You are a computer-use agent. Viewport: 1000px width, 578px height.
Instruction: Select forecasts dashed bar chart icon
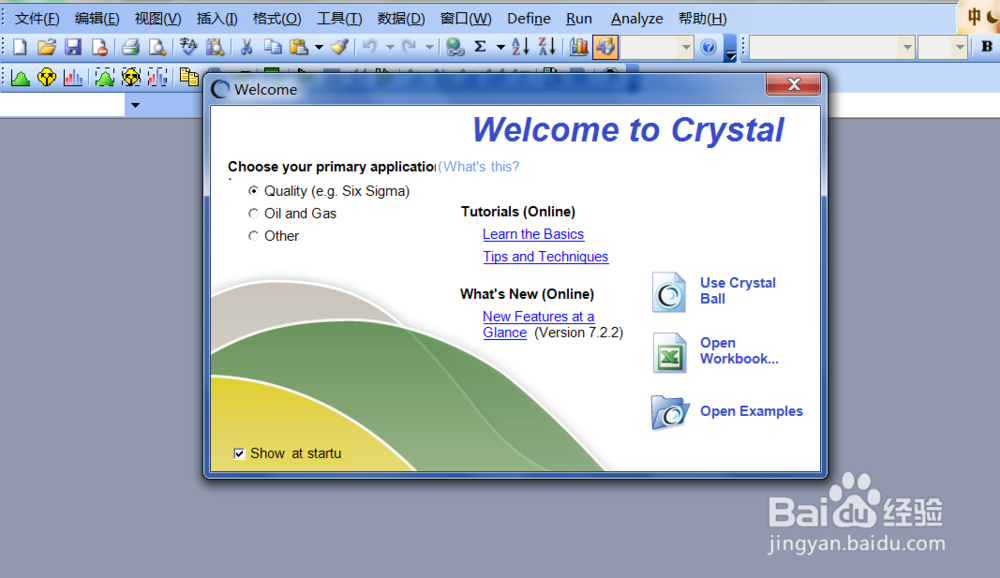click(157, 78)
